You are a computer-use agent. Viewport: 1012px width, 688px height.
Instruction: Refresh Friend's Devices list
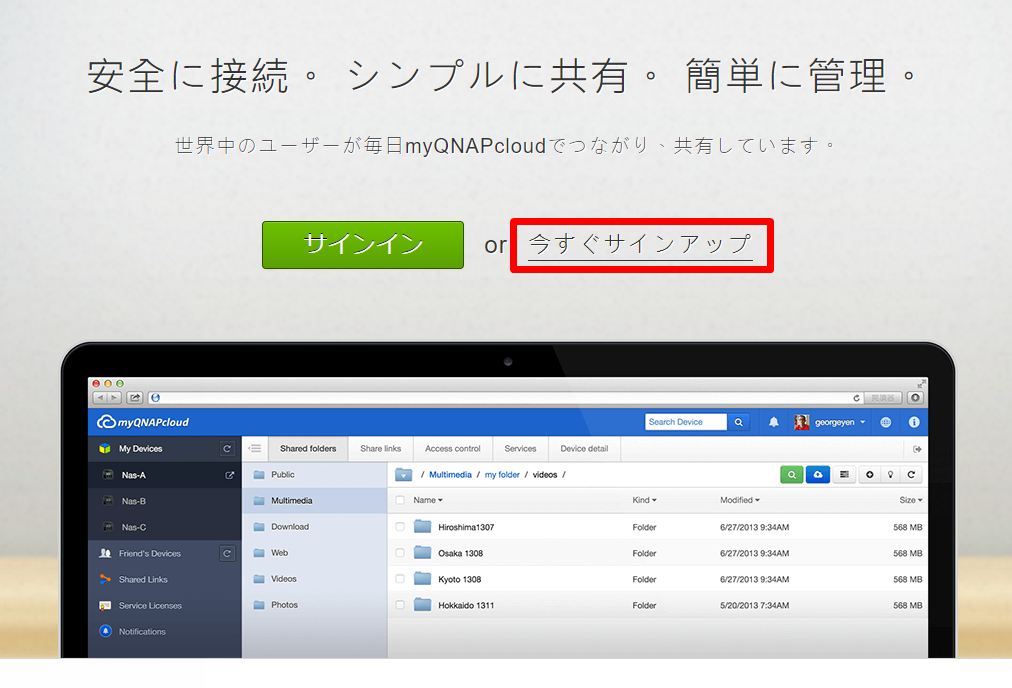227,553
